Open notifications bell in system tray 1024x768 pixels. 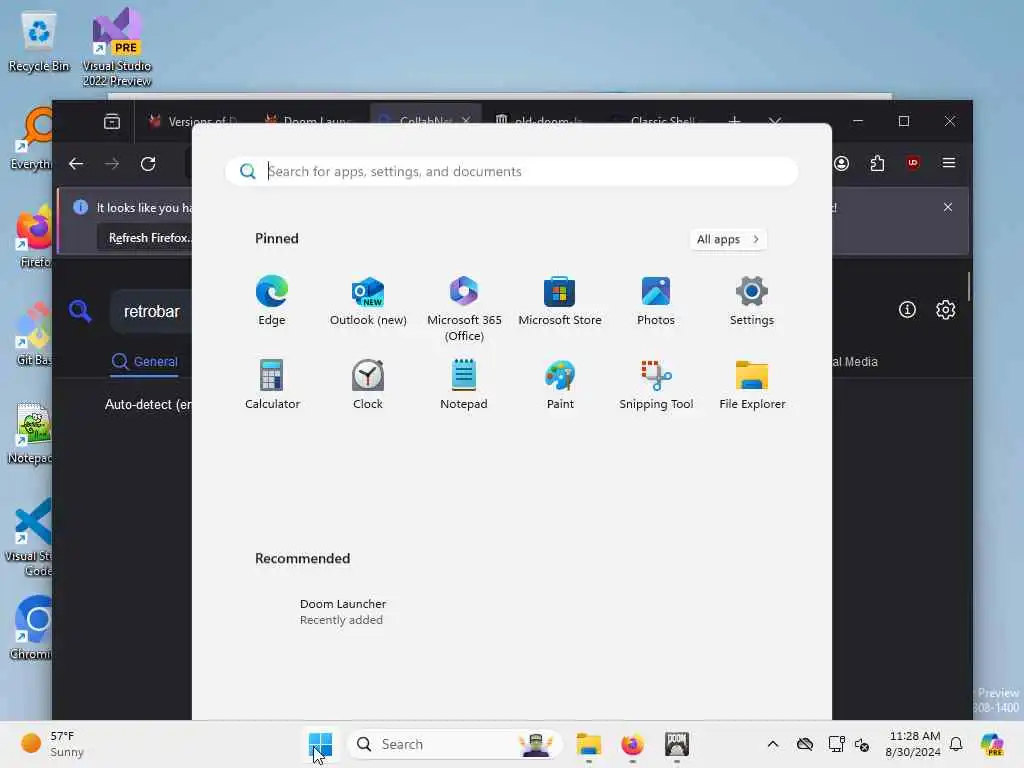[x=956, y=744]
